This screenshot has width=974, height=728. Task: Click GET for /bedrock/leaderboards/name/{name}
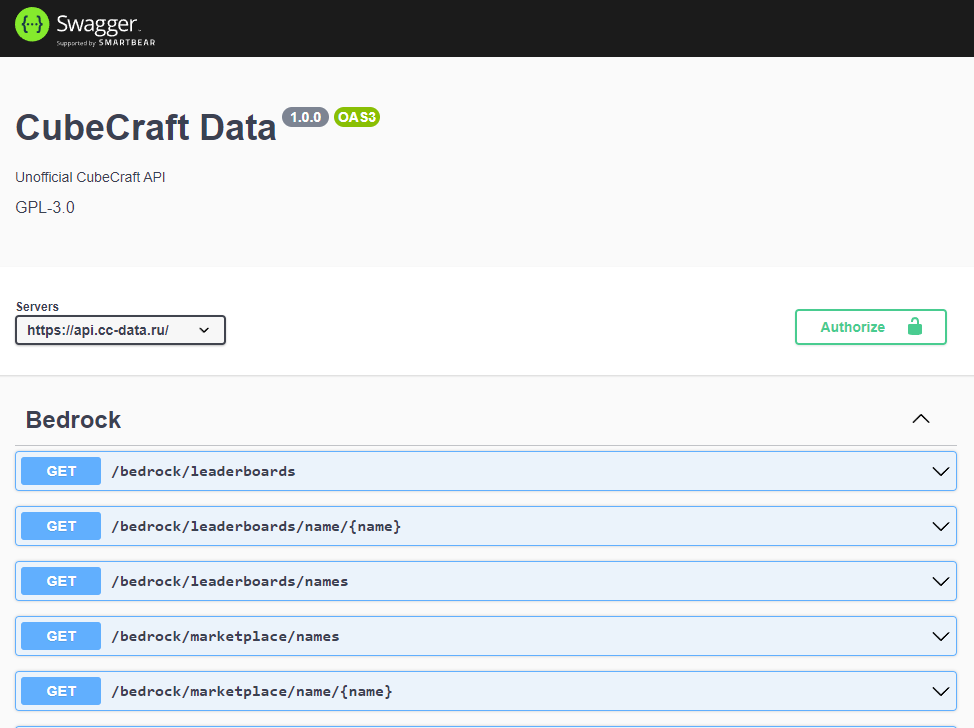pos(61,526)
